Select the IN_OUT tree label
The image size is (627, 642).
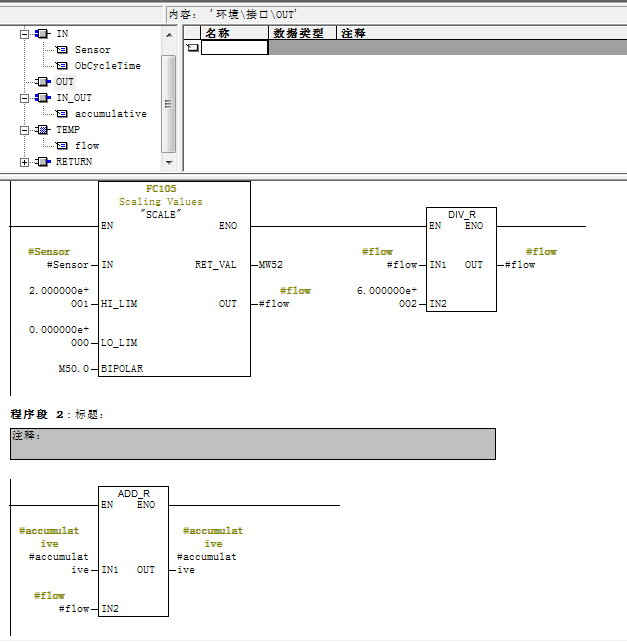point(74,98)
